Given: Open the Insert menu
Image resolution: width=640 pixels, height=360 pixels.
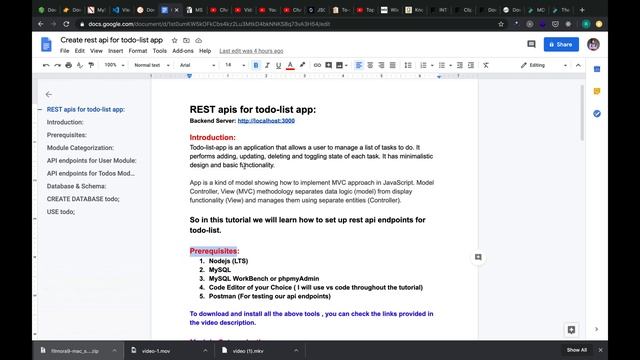Looking at the screenshot, I should tap(116, 51).
